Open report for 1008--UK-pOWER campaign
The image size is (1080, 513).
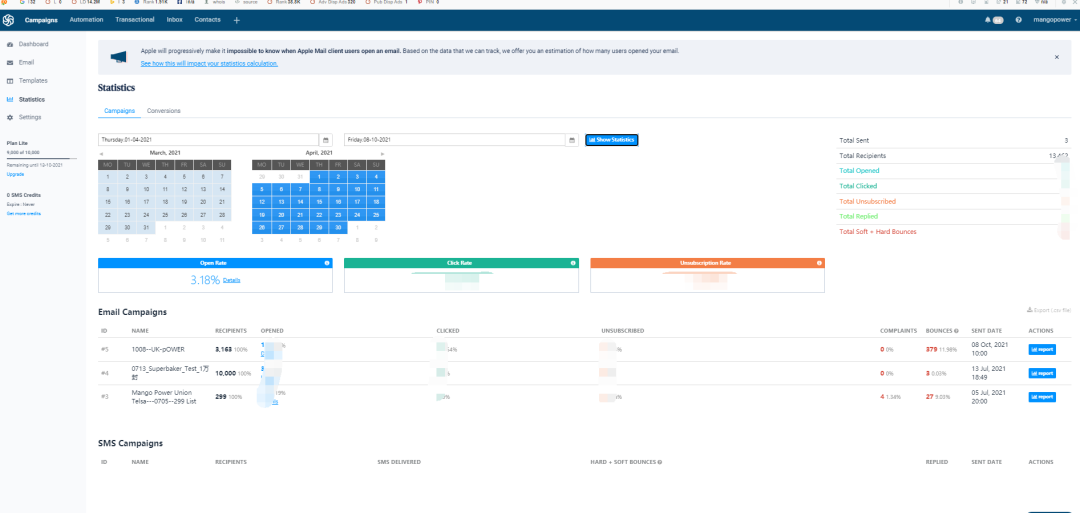coord(1041,349)
